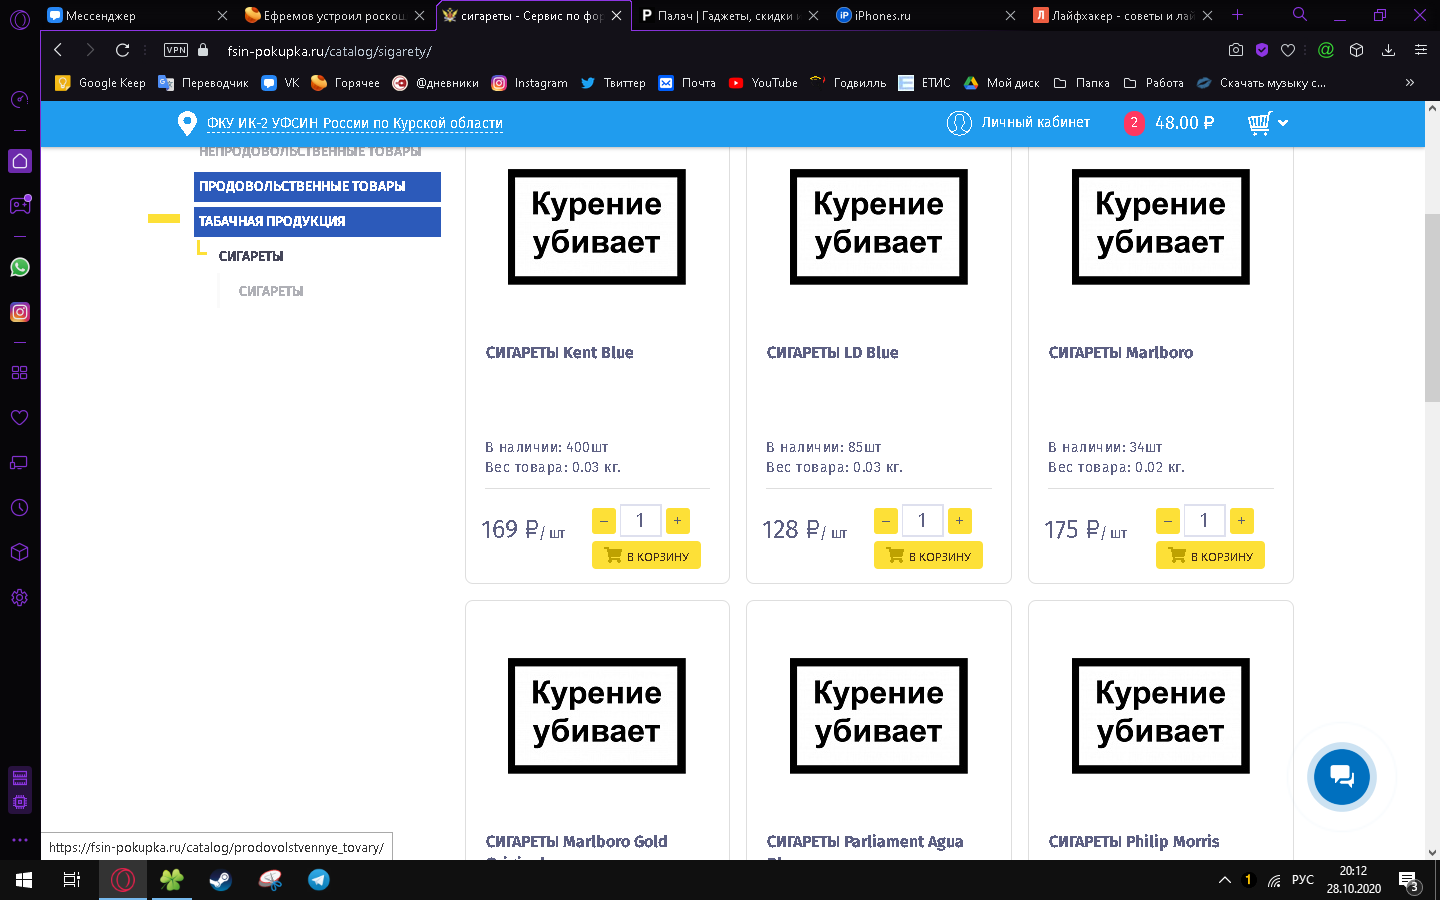
Task: Show more bookmarks chevron
Action: [x=1410, y=83]
